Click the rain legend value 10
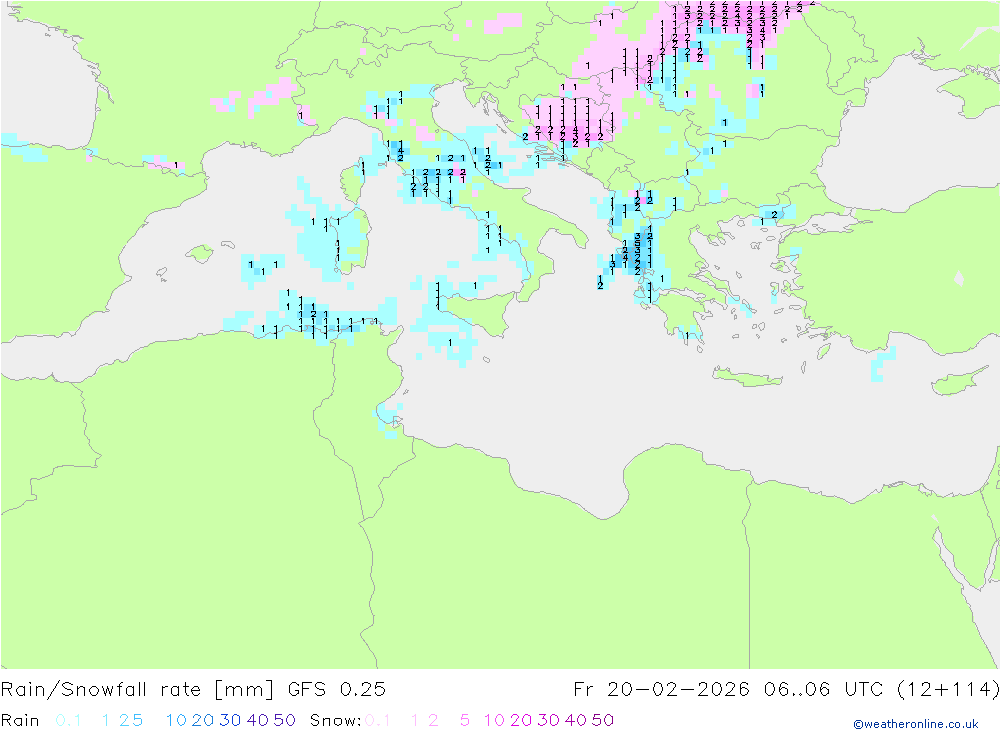 click(176, 720)
